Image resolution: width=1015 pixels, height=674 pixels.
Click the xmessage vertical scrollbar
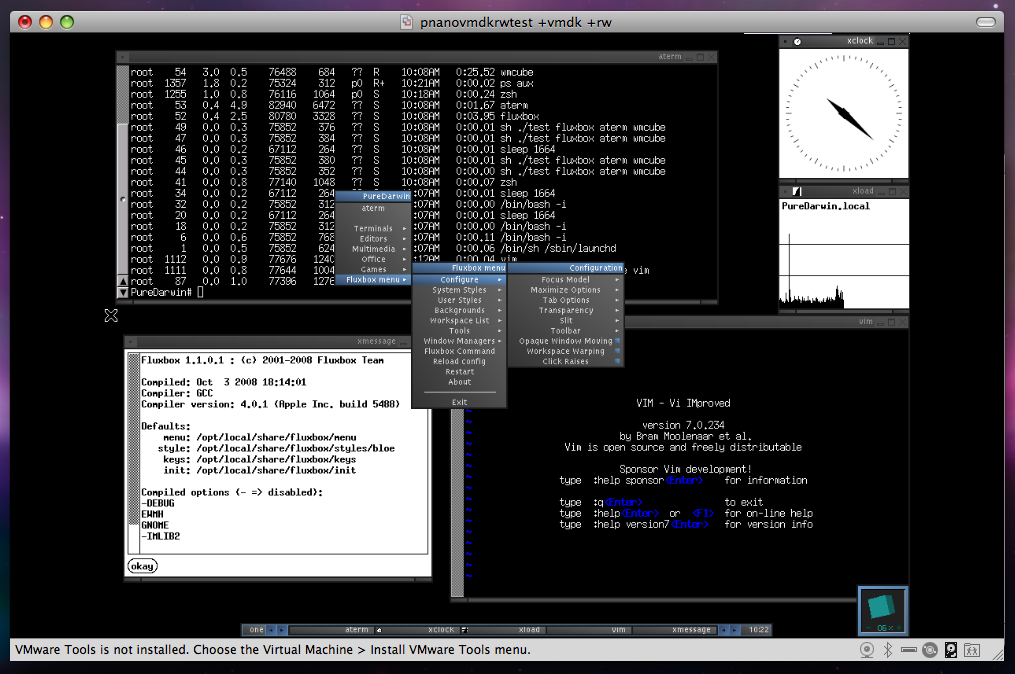click(134, 451)
